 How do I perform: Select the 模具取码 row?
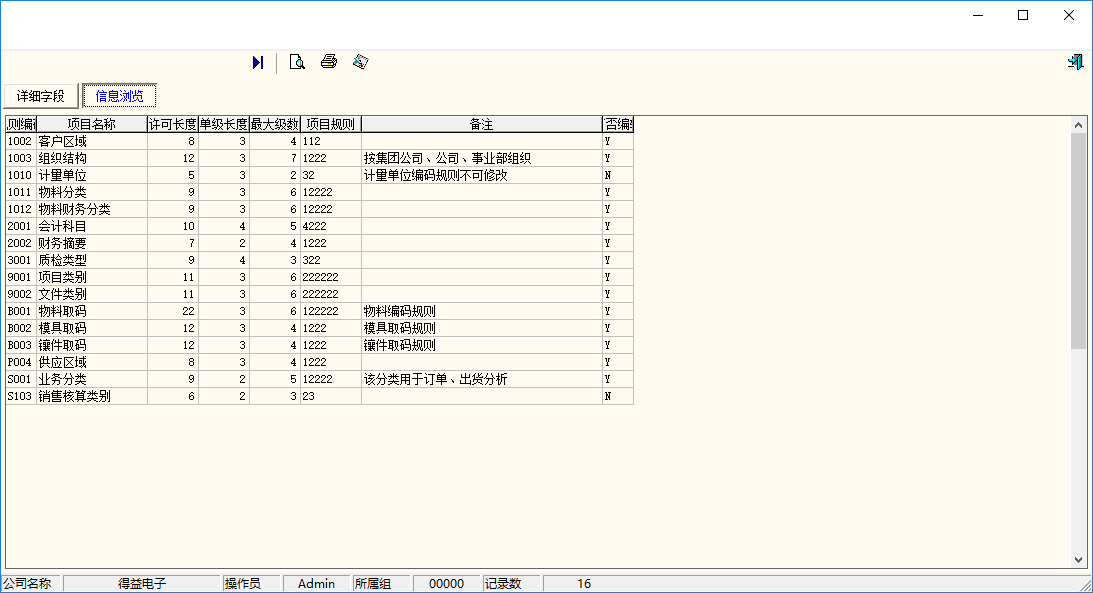click(319, 328)
